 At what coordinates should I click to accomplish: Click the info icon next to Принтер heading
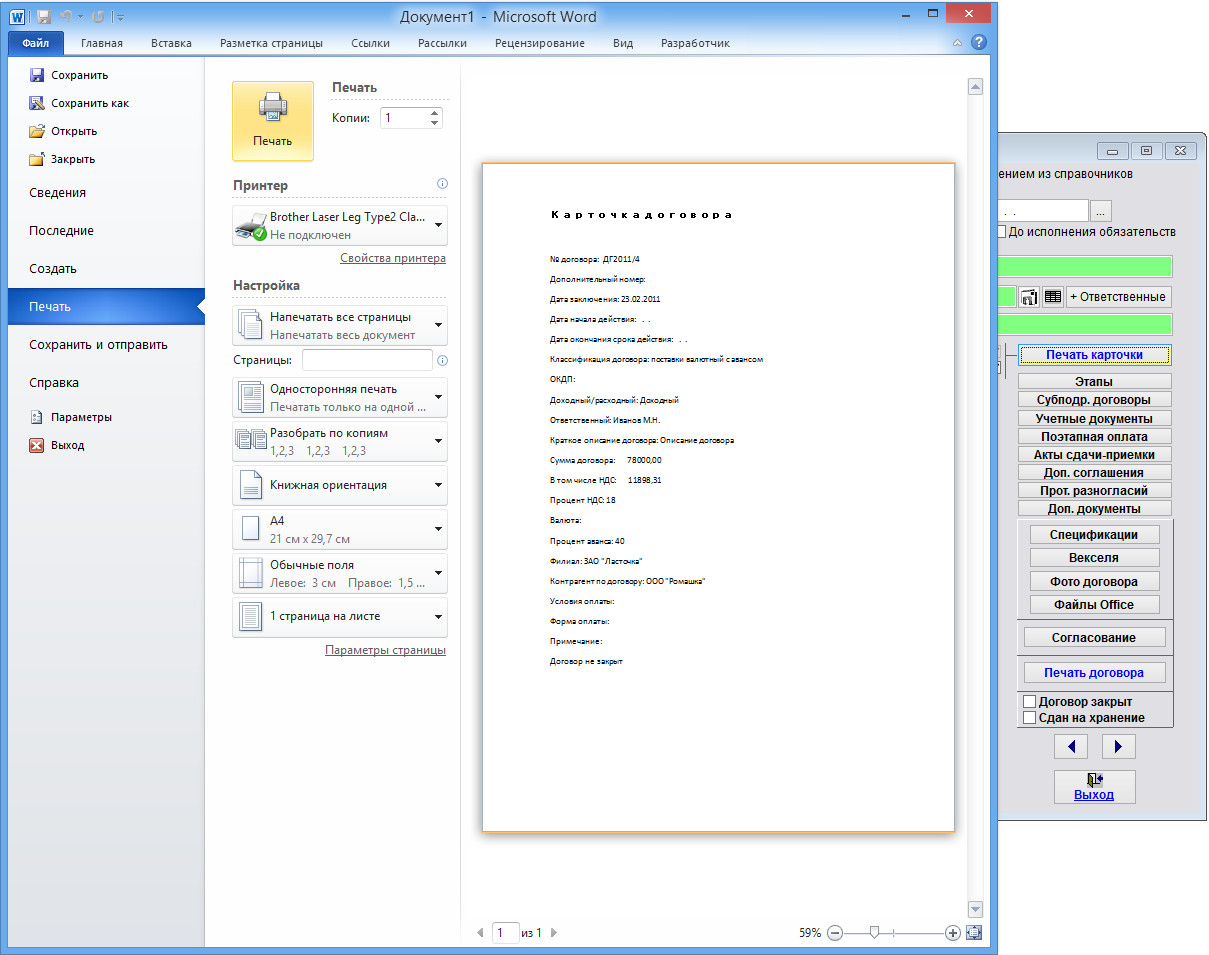pyautogui.click(x=443, y=184)
